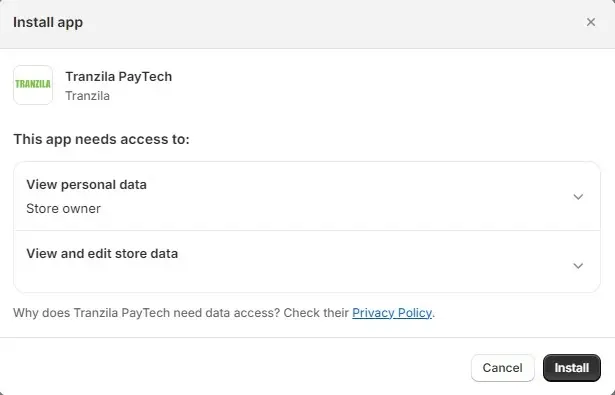Select the Store owner permission text
The height and width of the screenshot is (395, 615).
[63, 209]
